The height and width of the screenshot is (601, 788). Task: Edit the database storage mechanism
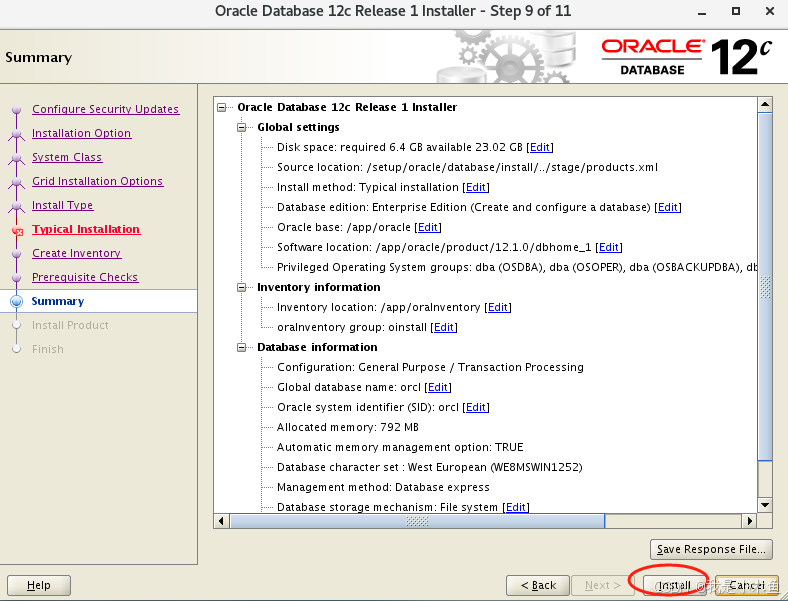point(516,507)
